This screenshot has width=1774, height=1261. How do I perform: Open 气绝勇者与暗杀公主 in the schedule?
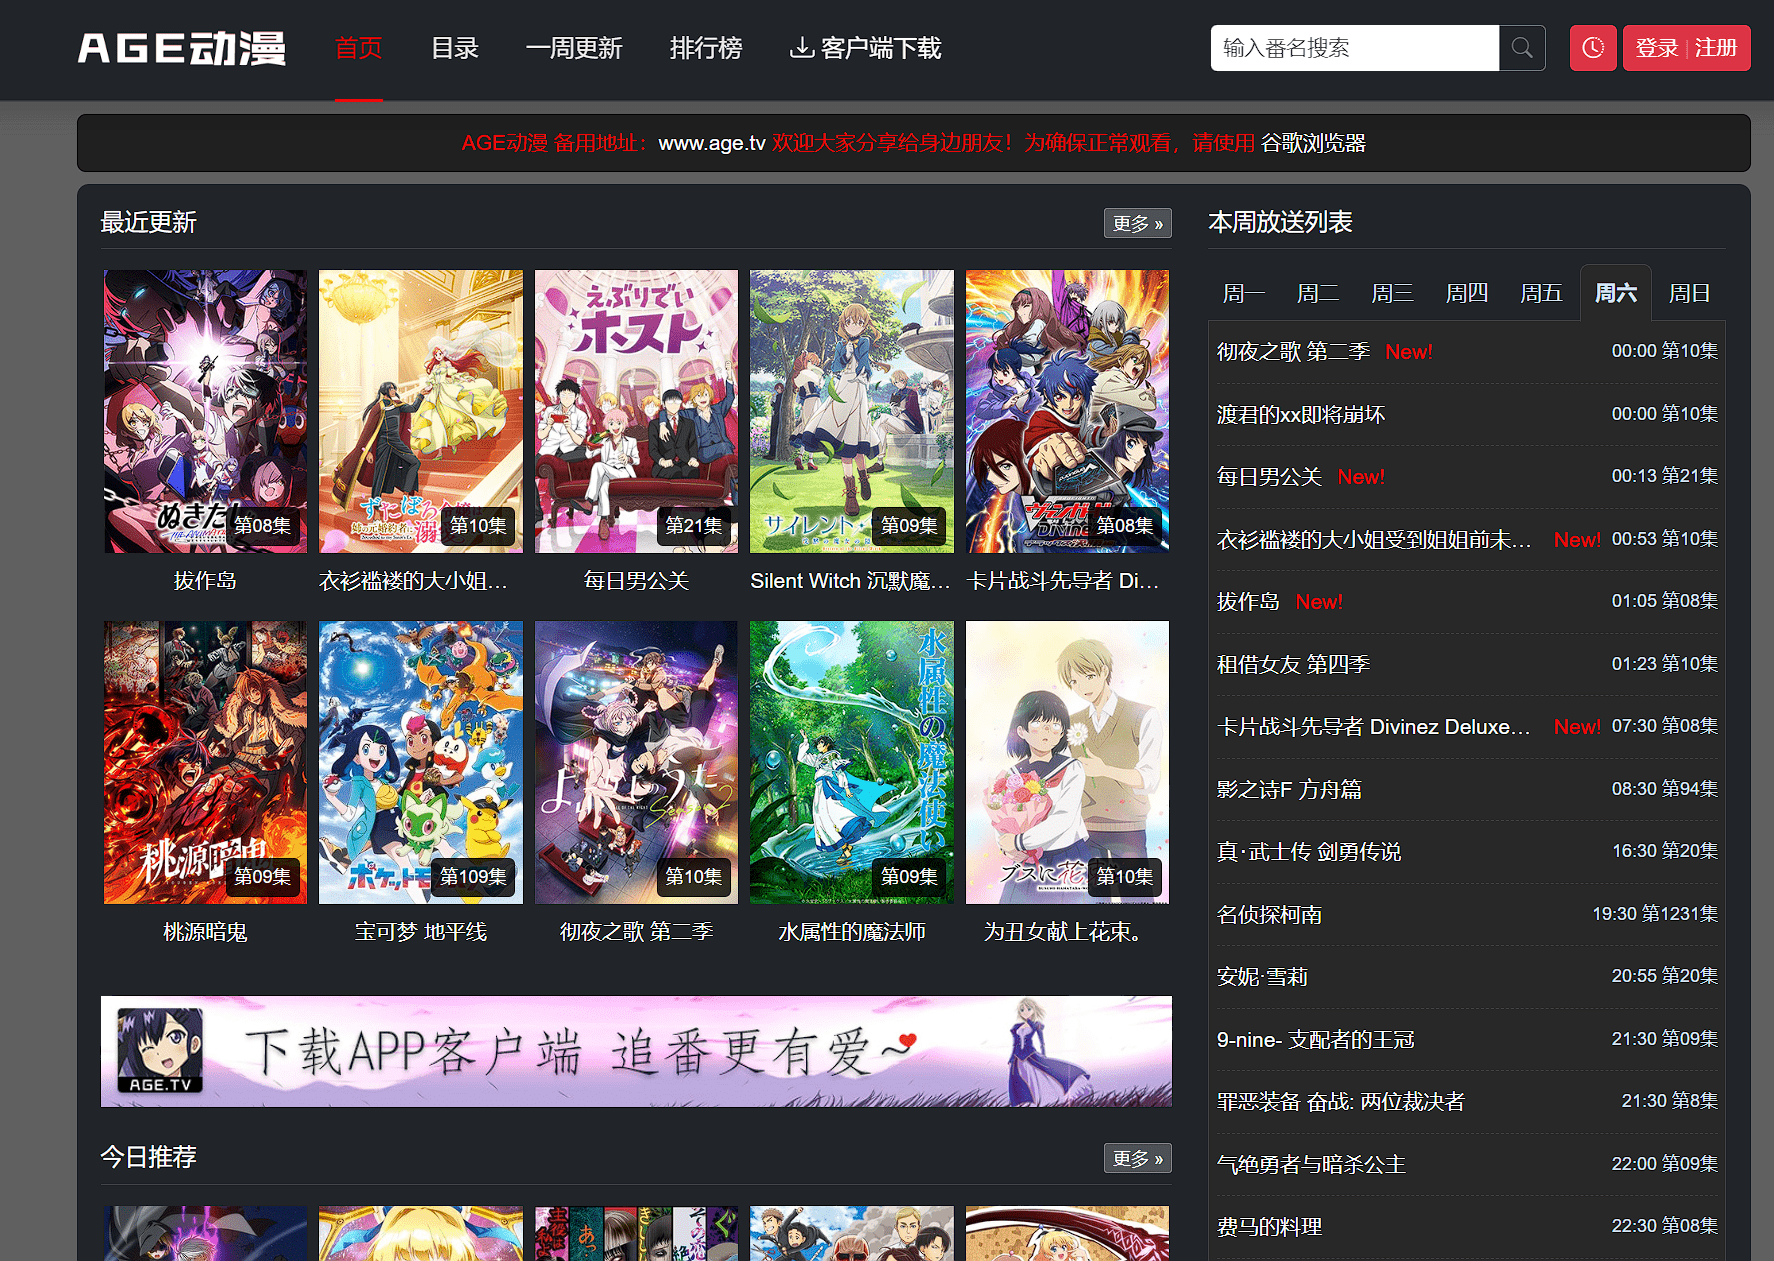click(x=1311, y=1164)
